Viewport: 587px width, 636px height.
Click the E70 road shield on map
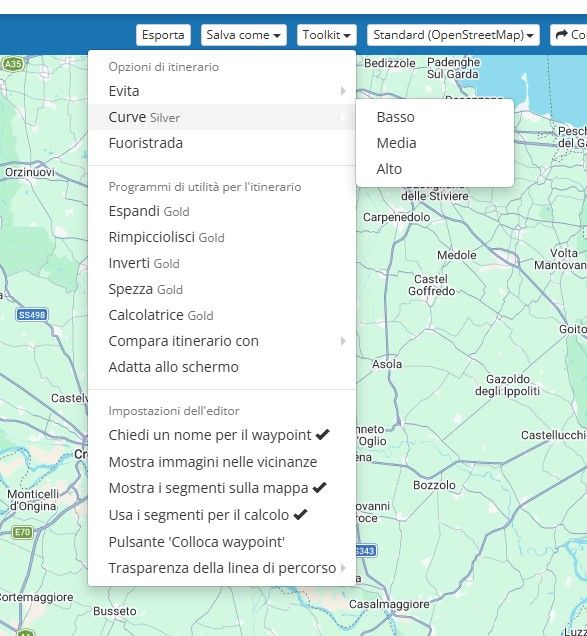tap(23, 532)
